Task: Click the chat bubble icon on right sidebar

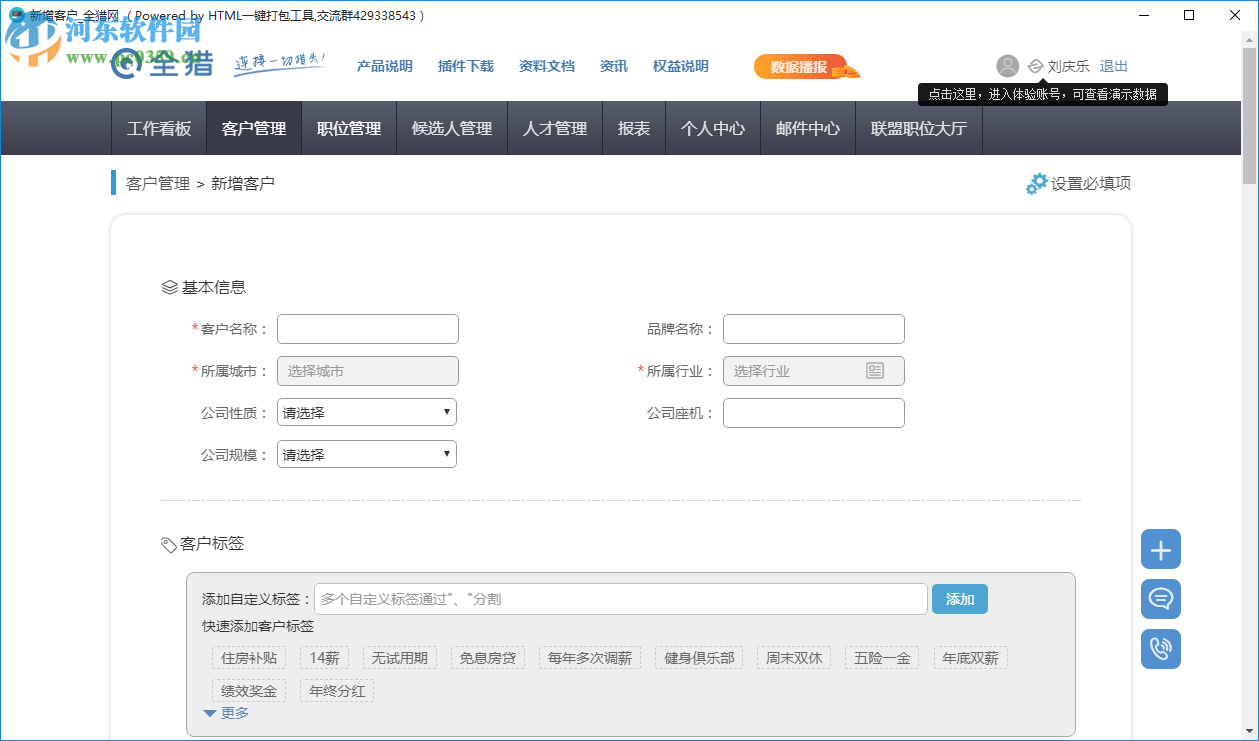Action: click(x=1160, y=599)
